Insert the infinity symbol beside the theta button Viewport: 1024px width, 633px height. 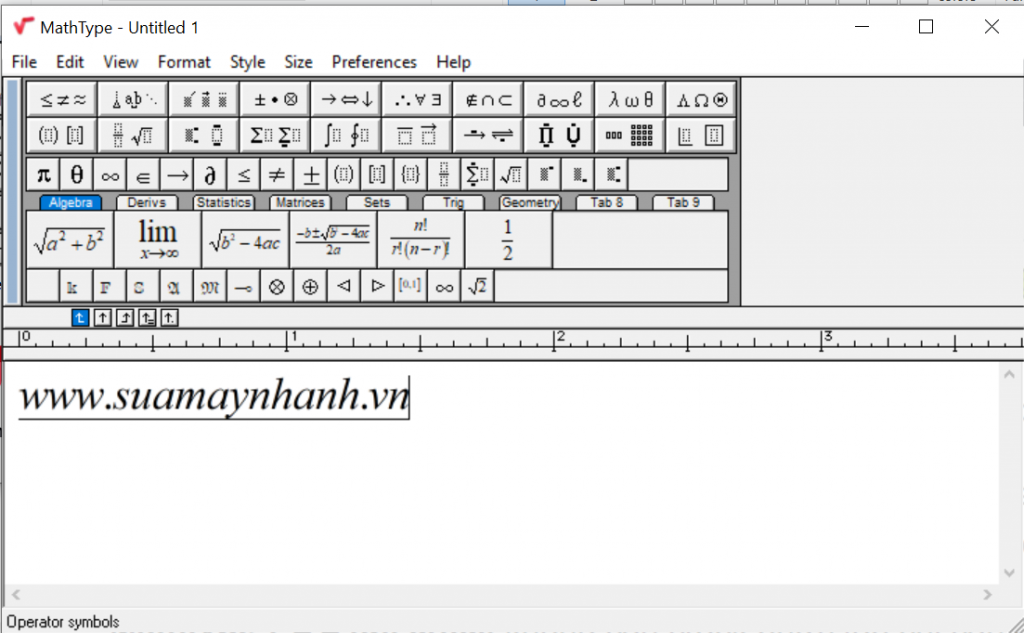110,174
